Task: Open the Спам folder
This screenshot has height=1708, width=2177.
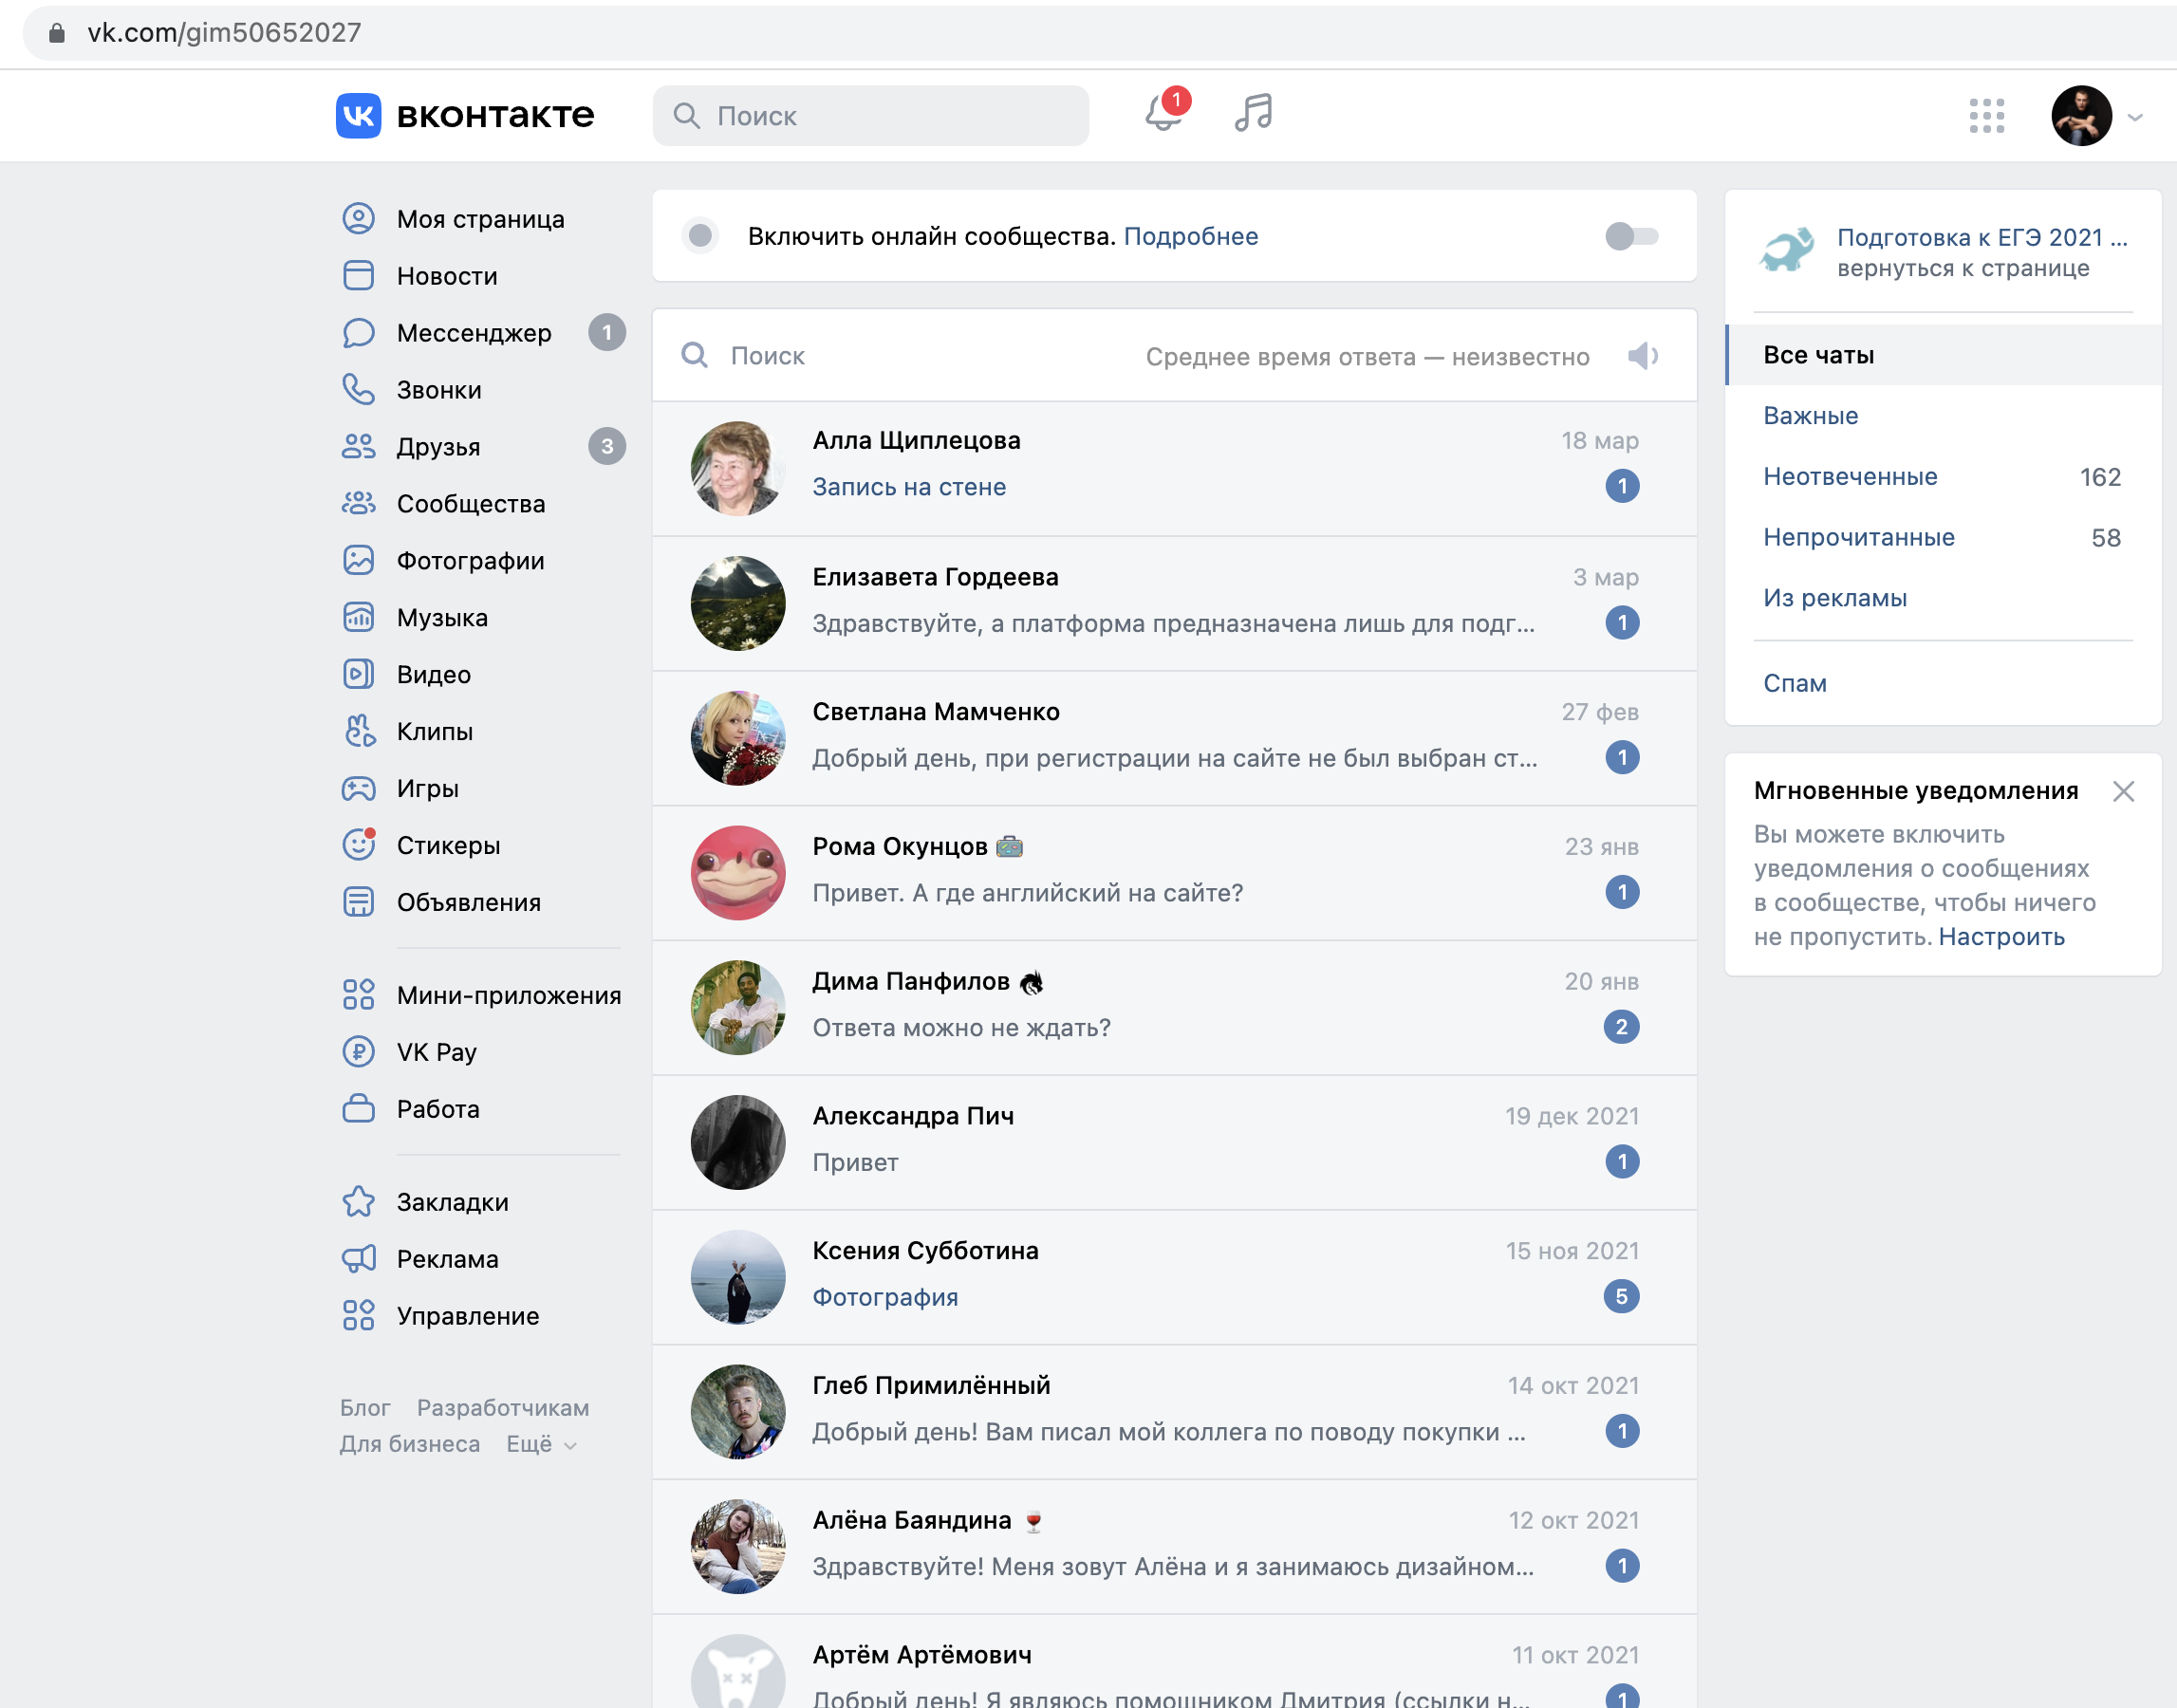Action: pyautogui.click(x=1943, y=683)
